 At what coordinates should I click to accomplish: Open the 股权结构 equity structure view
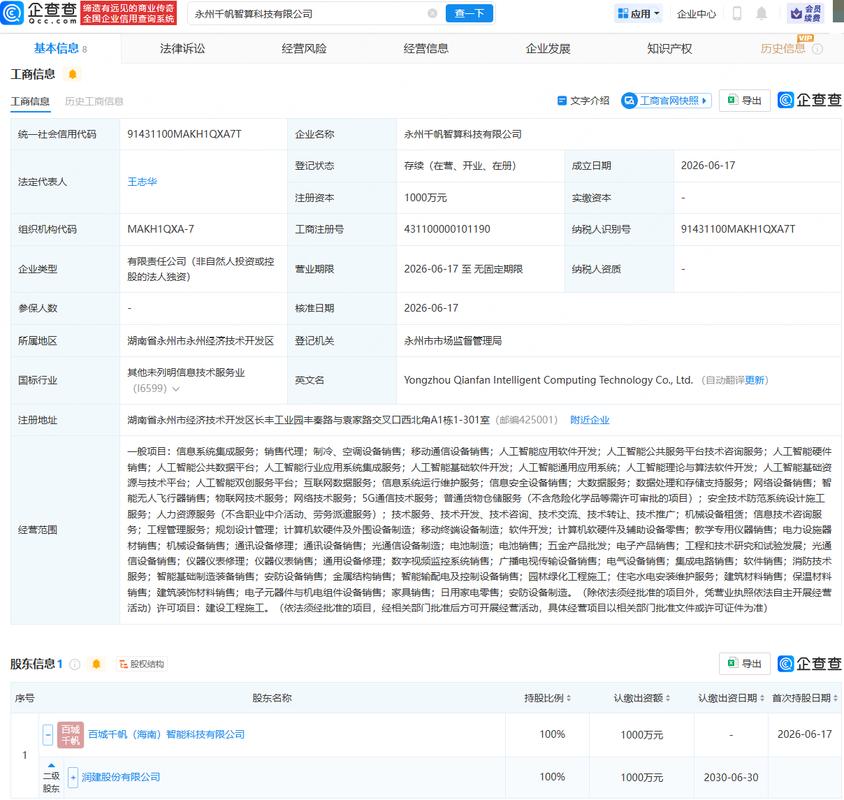pos(142,664)
